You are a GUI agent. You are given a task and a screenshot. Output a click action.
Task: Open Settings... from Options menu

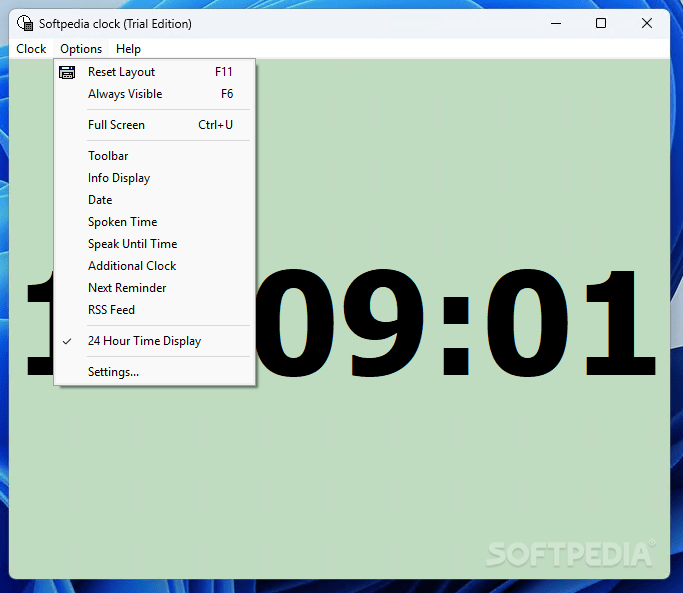[155, 372]
